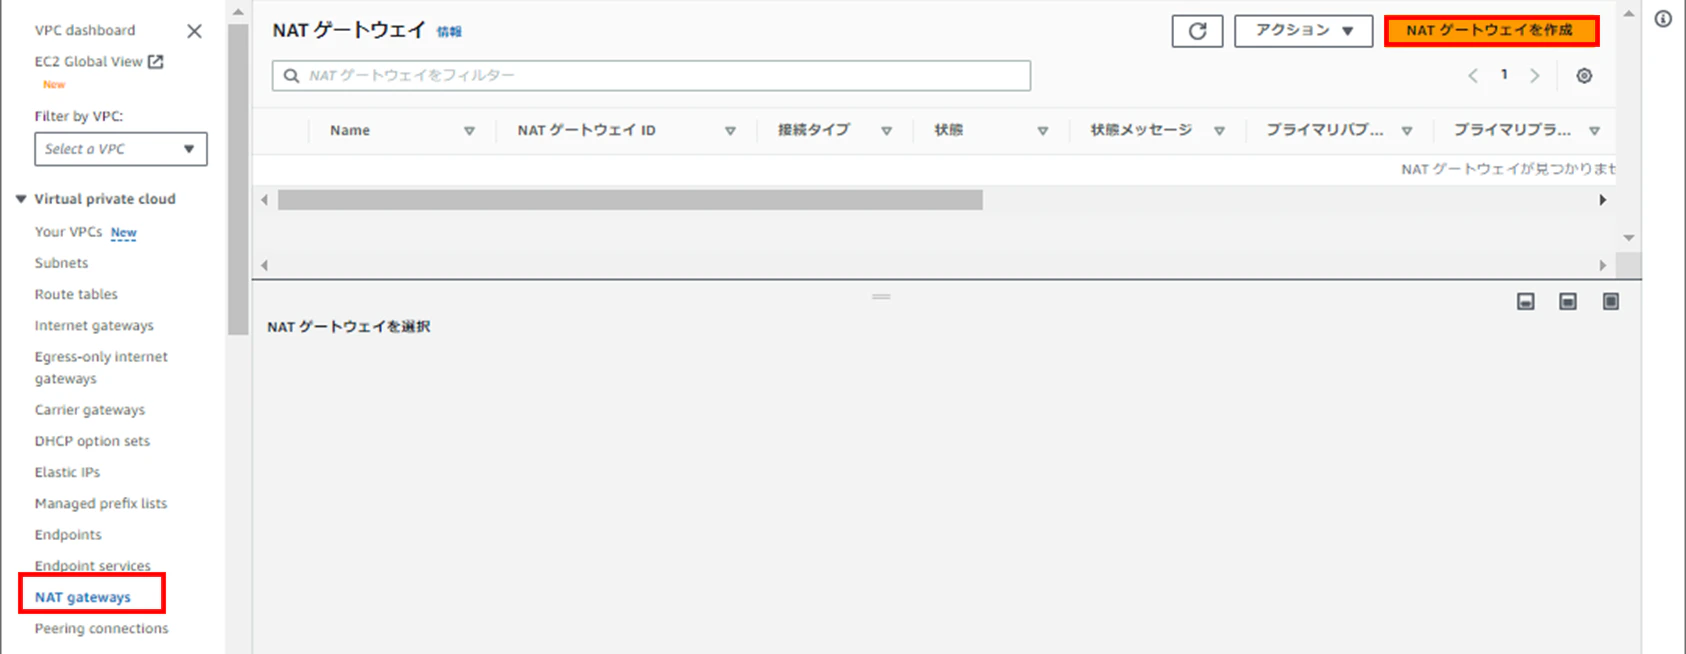
Task: Open Endpoint services page
Action: pyautogui.click(x=93, y=566)
